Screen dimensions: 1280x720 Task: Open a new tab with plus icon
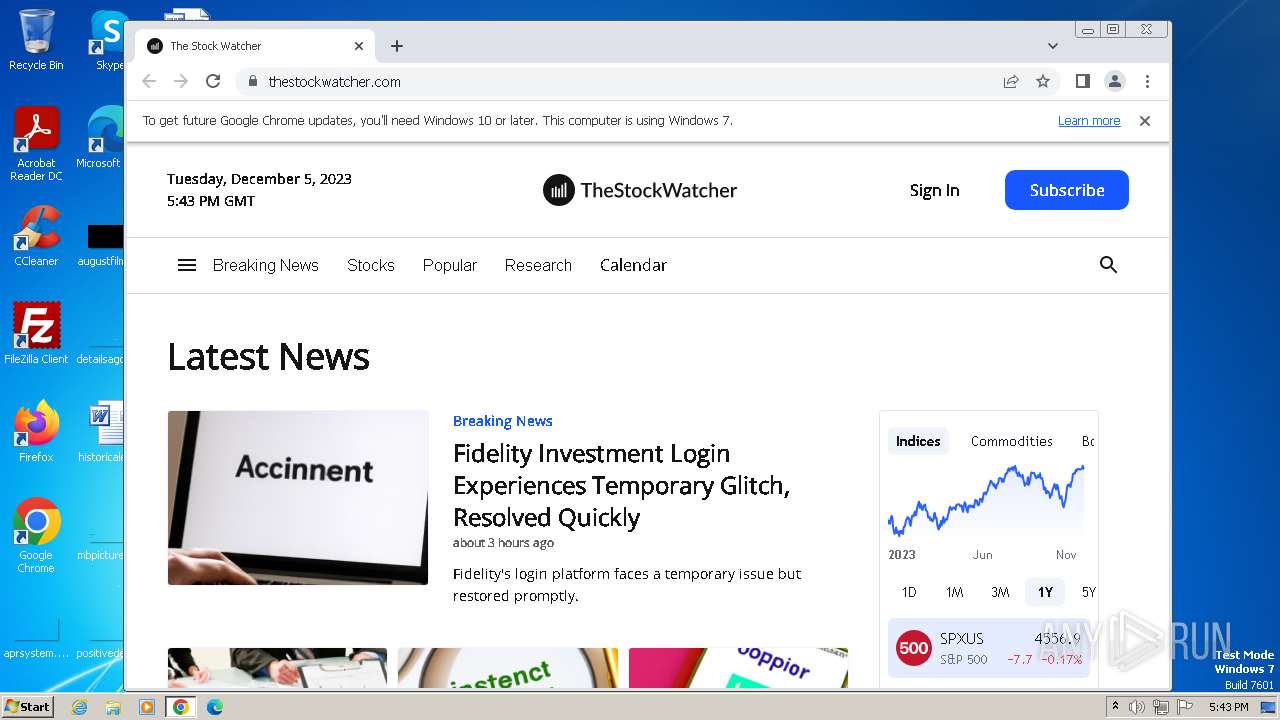coord(397,46)
